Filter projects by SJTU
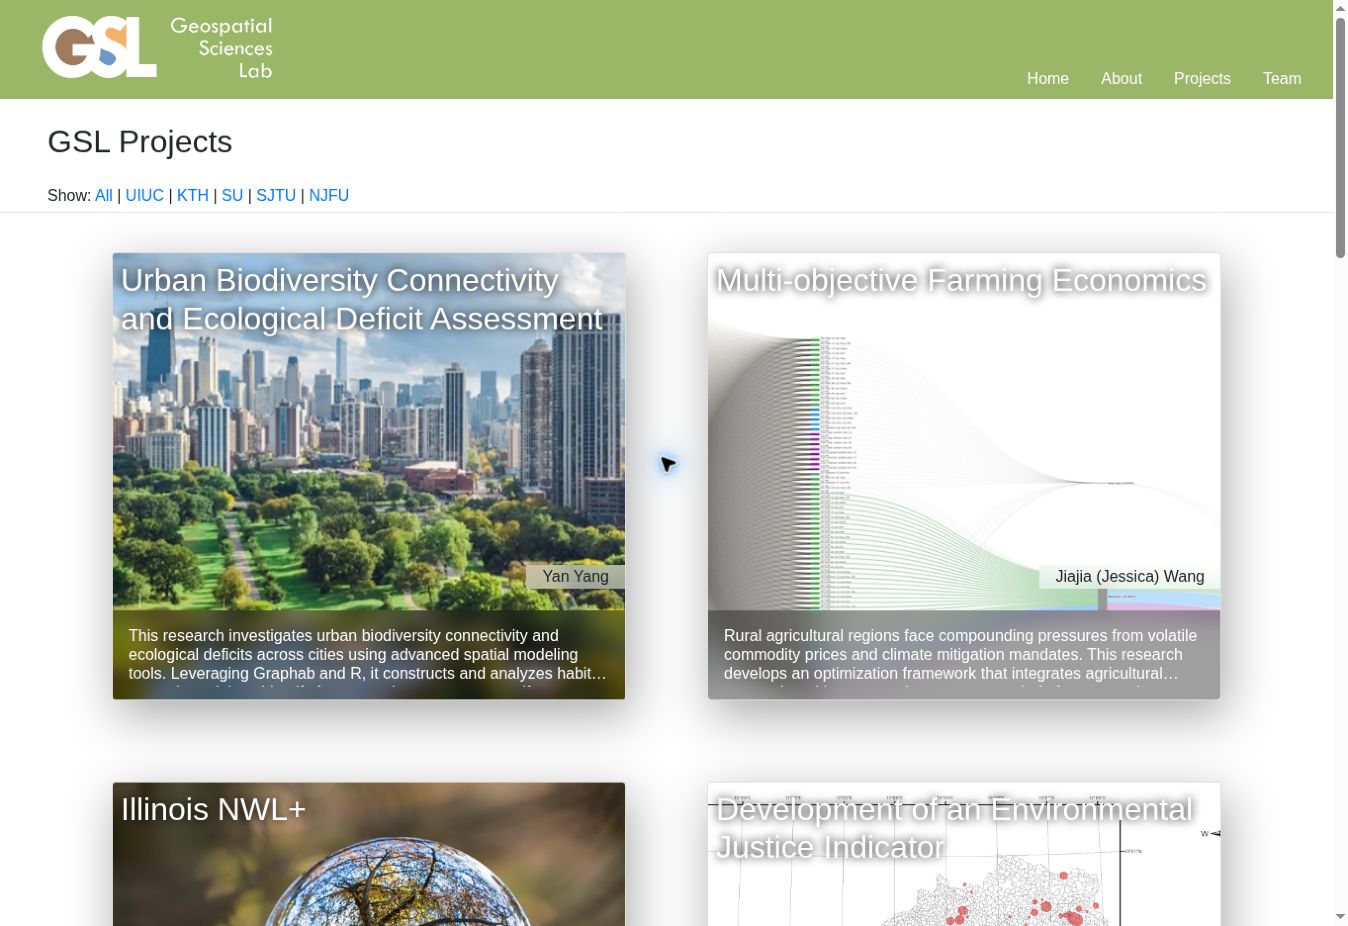The image size is (1348, 926). (276, 196)
